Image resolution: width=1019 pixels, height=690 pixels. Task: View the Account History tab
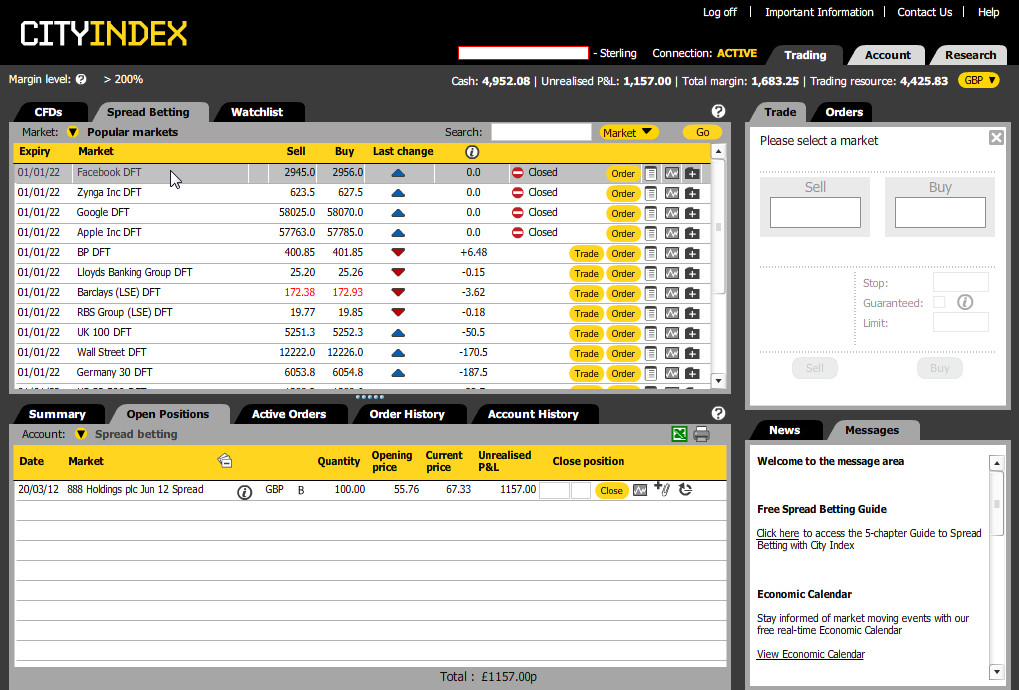[x=533, y=415]
